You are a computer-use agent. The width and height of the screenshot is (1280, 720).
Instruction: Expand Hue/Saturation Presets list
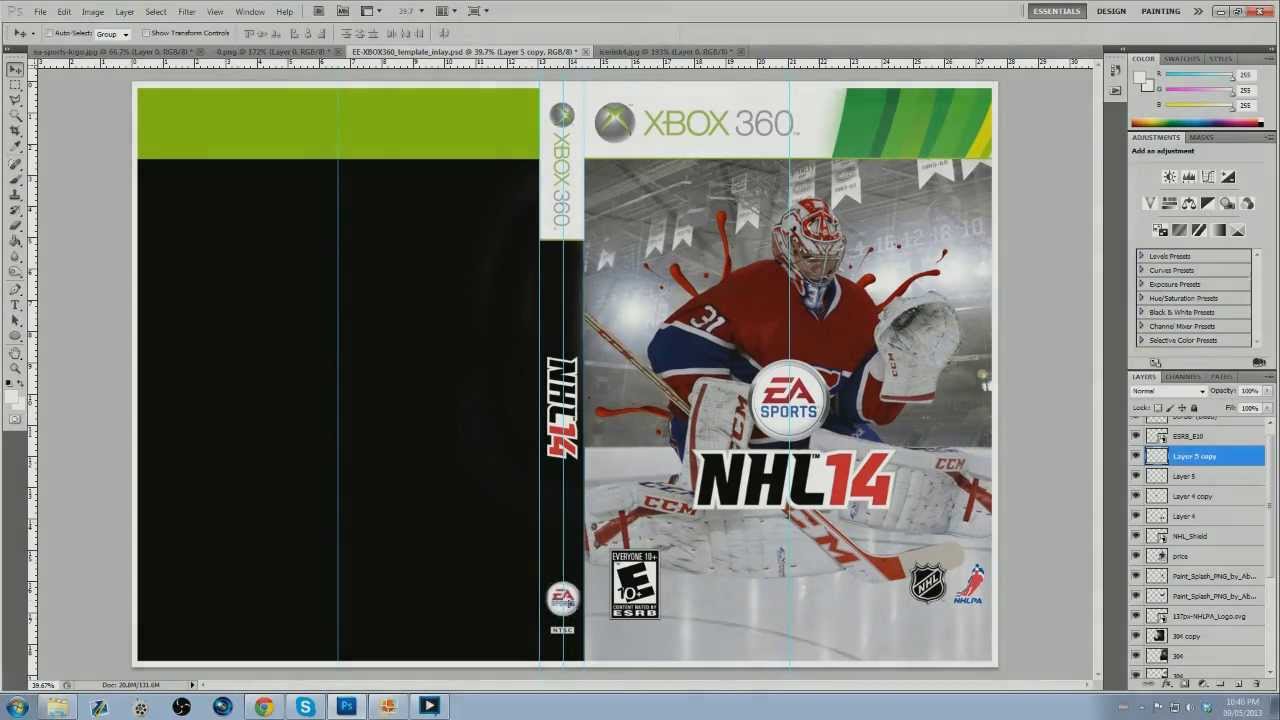coord(1142,298)
